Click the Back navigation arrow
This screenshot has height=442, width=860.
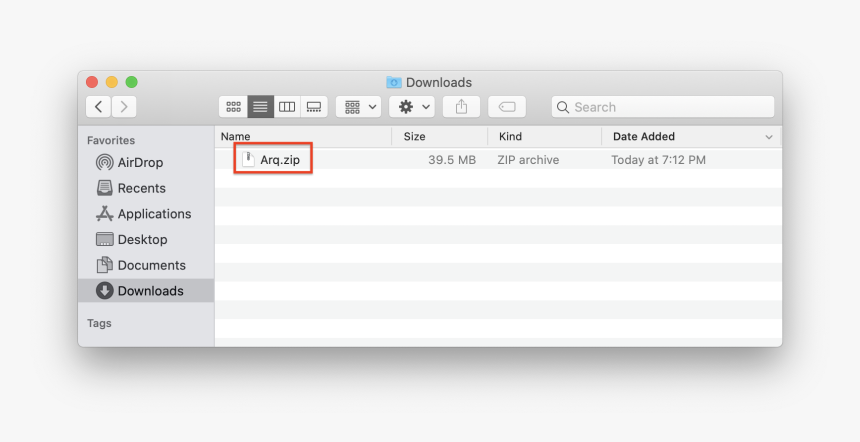click(98, 107)
